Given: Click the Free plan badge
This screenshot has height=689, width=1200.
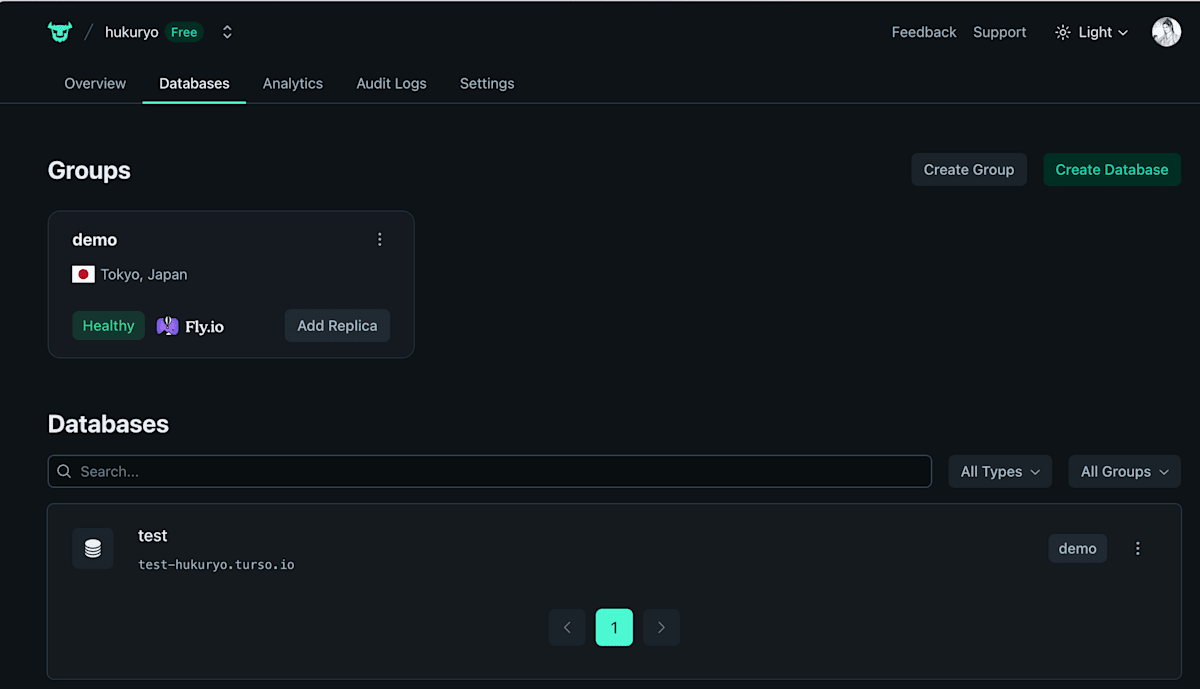Looking at the screenshot, I should (x=184, y=32).
